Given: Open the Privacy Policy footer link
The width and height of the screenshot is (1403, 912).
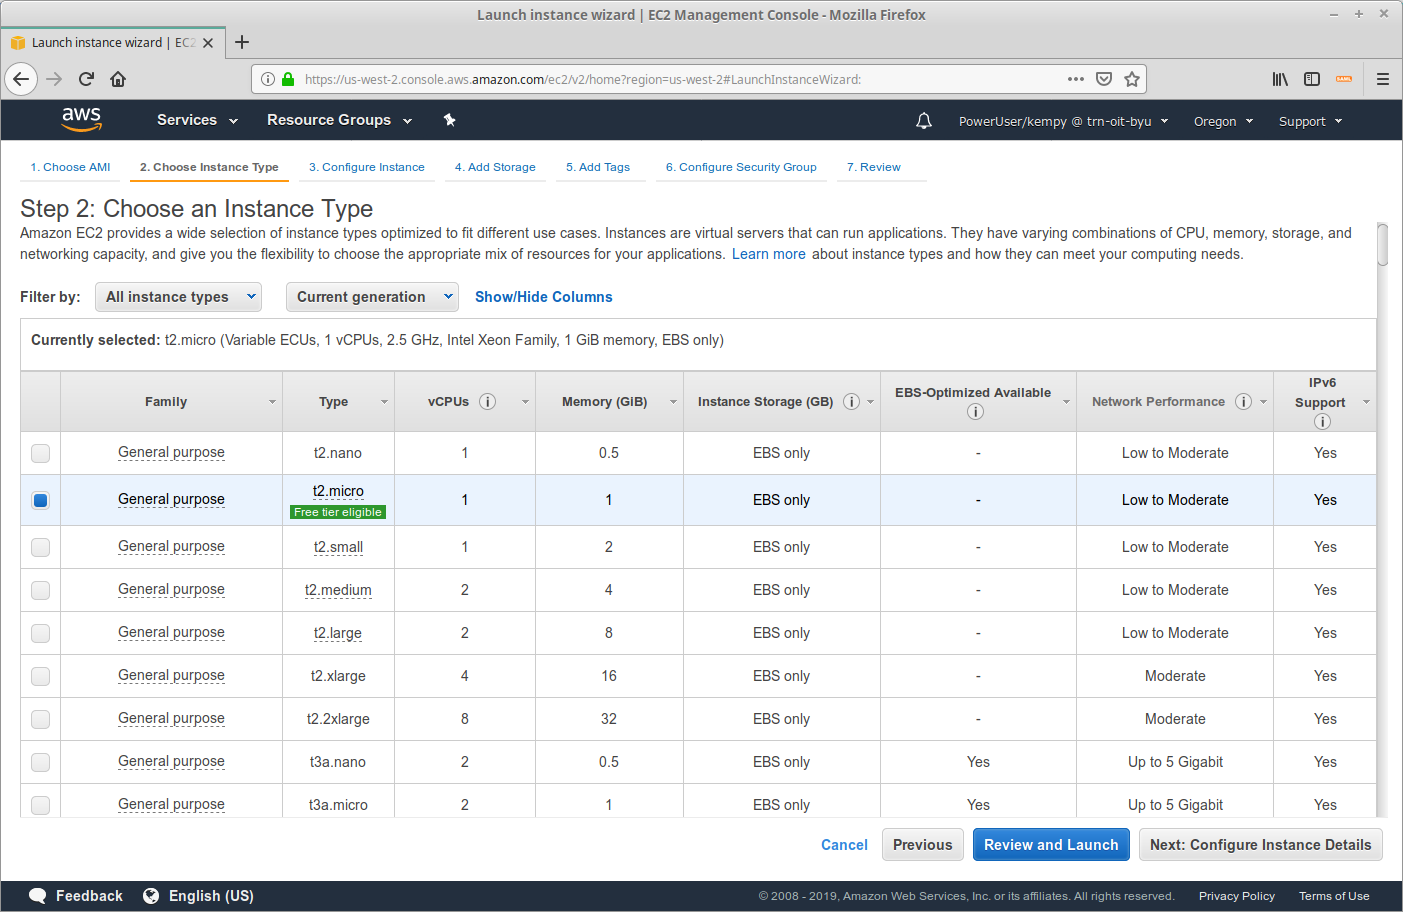Looking at the screenshot, I should coord(1237,896).
